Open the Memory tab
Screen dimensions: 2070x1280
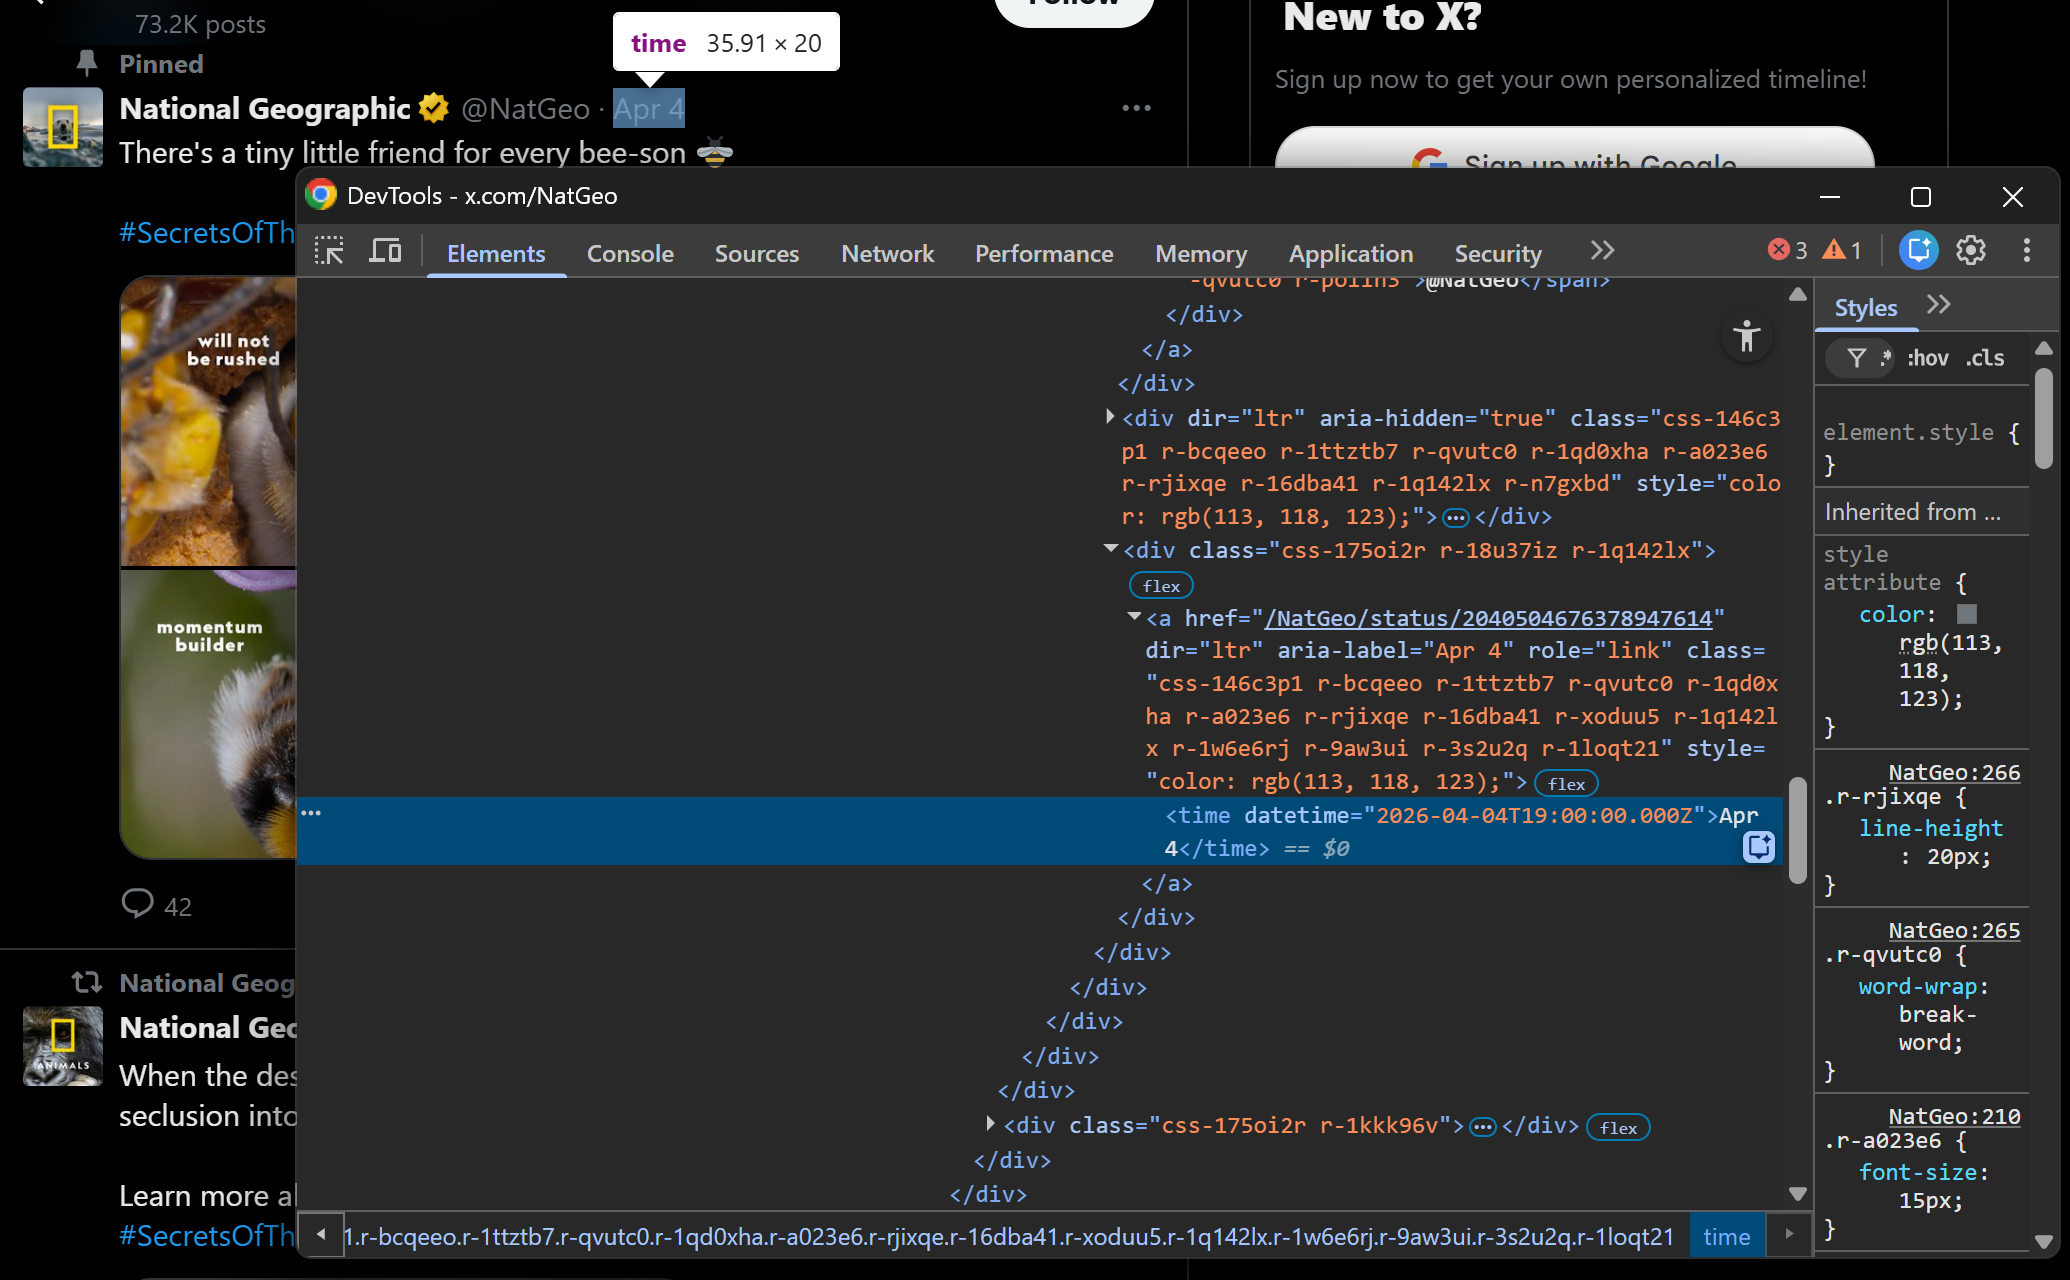pyautogui.click(x=1201, y=254)
